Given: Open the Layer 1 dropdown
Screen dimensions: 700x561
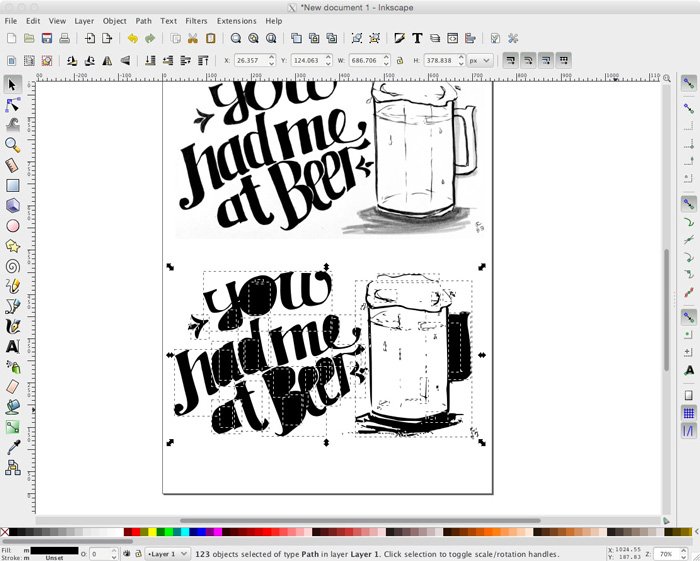Looking at the screenshot, I should point(167,554).
